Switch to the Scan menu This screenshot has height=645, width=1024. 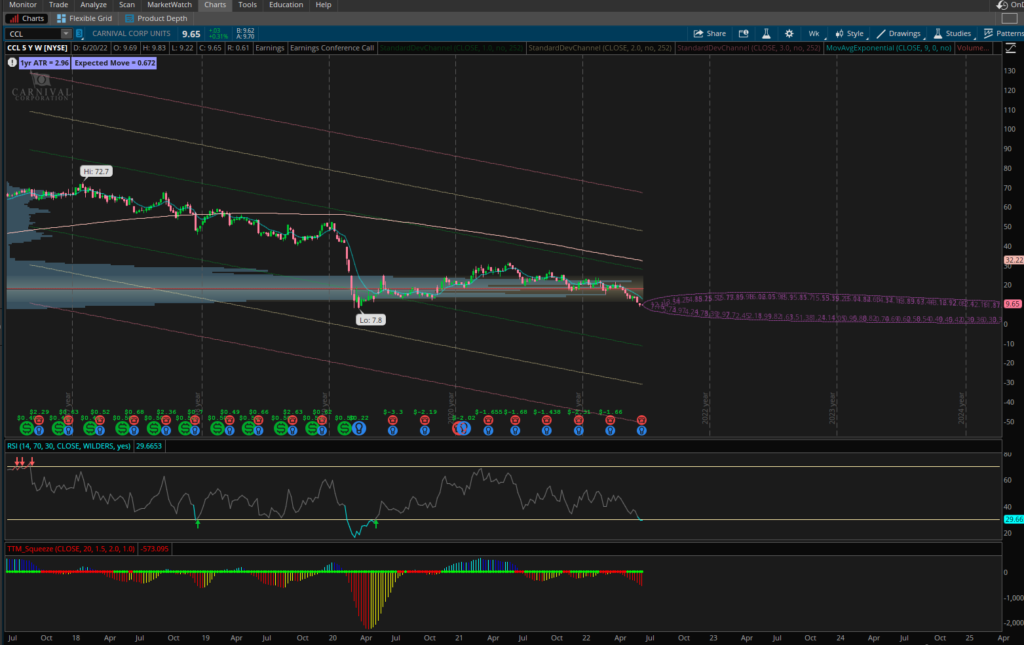point(129,5)
